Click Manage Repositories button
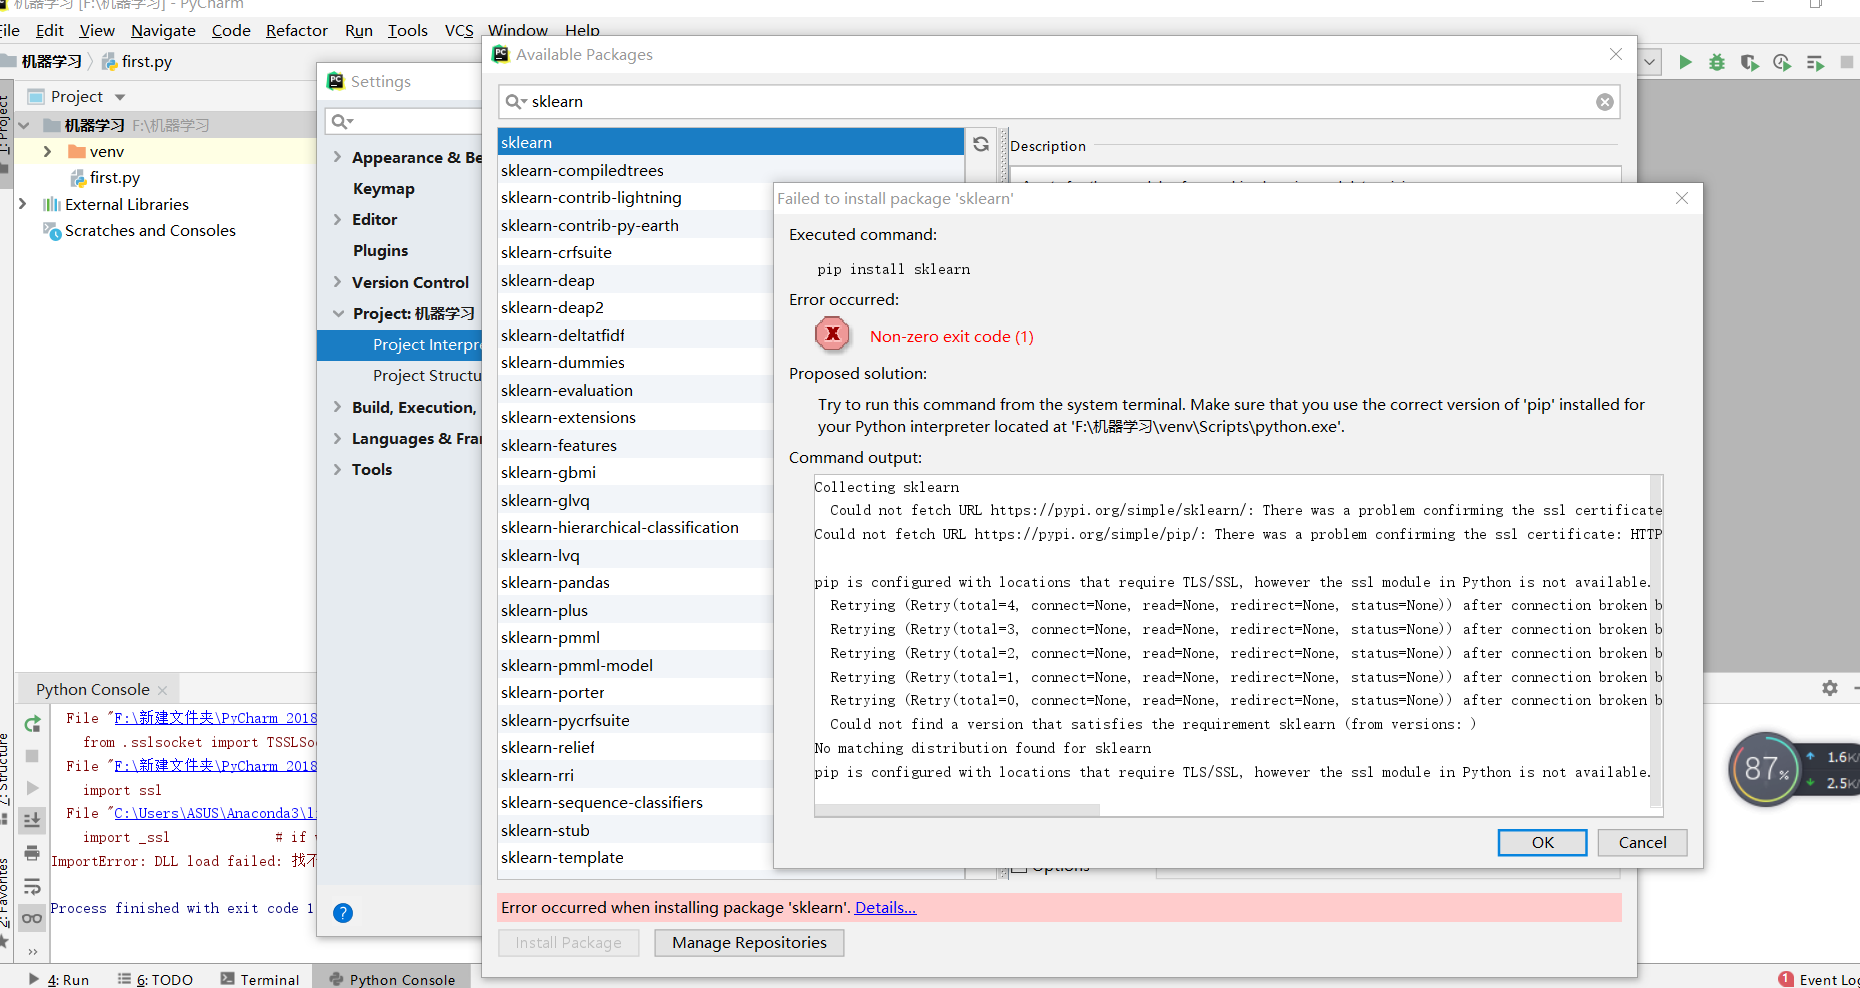Screen dimensions: 1860x988 [749, 942]
